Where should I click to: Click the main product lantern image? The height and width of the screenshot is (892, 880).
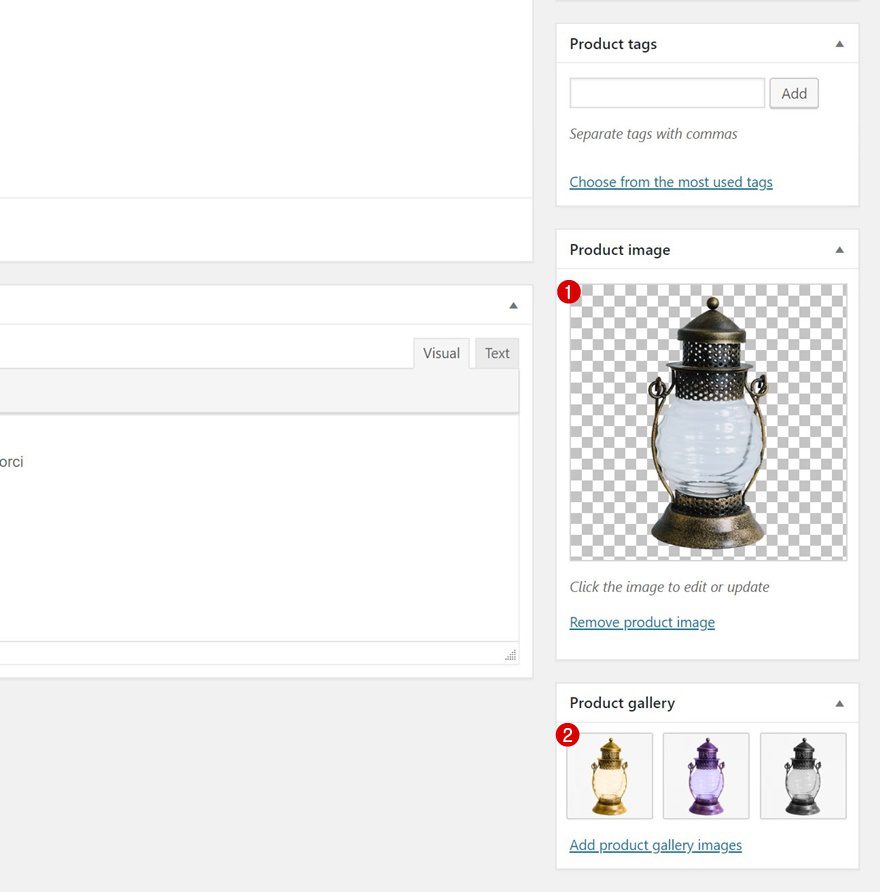coord(706,420)
